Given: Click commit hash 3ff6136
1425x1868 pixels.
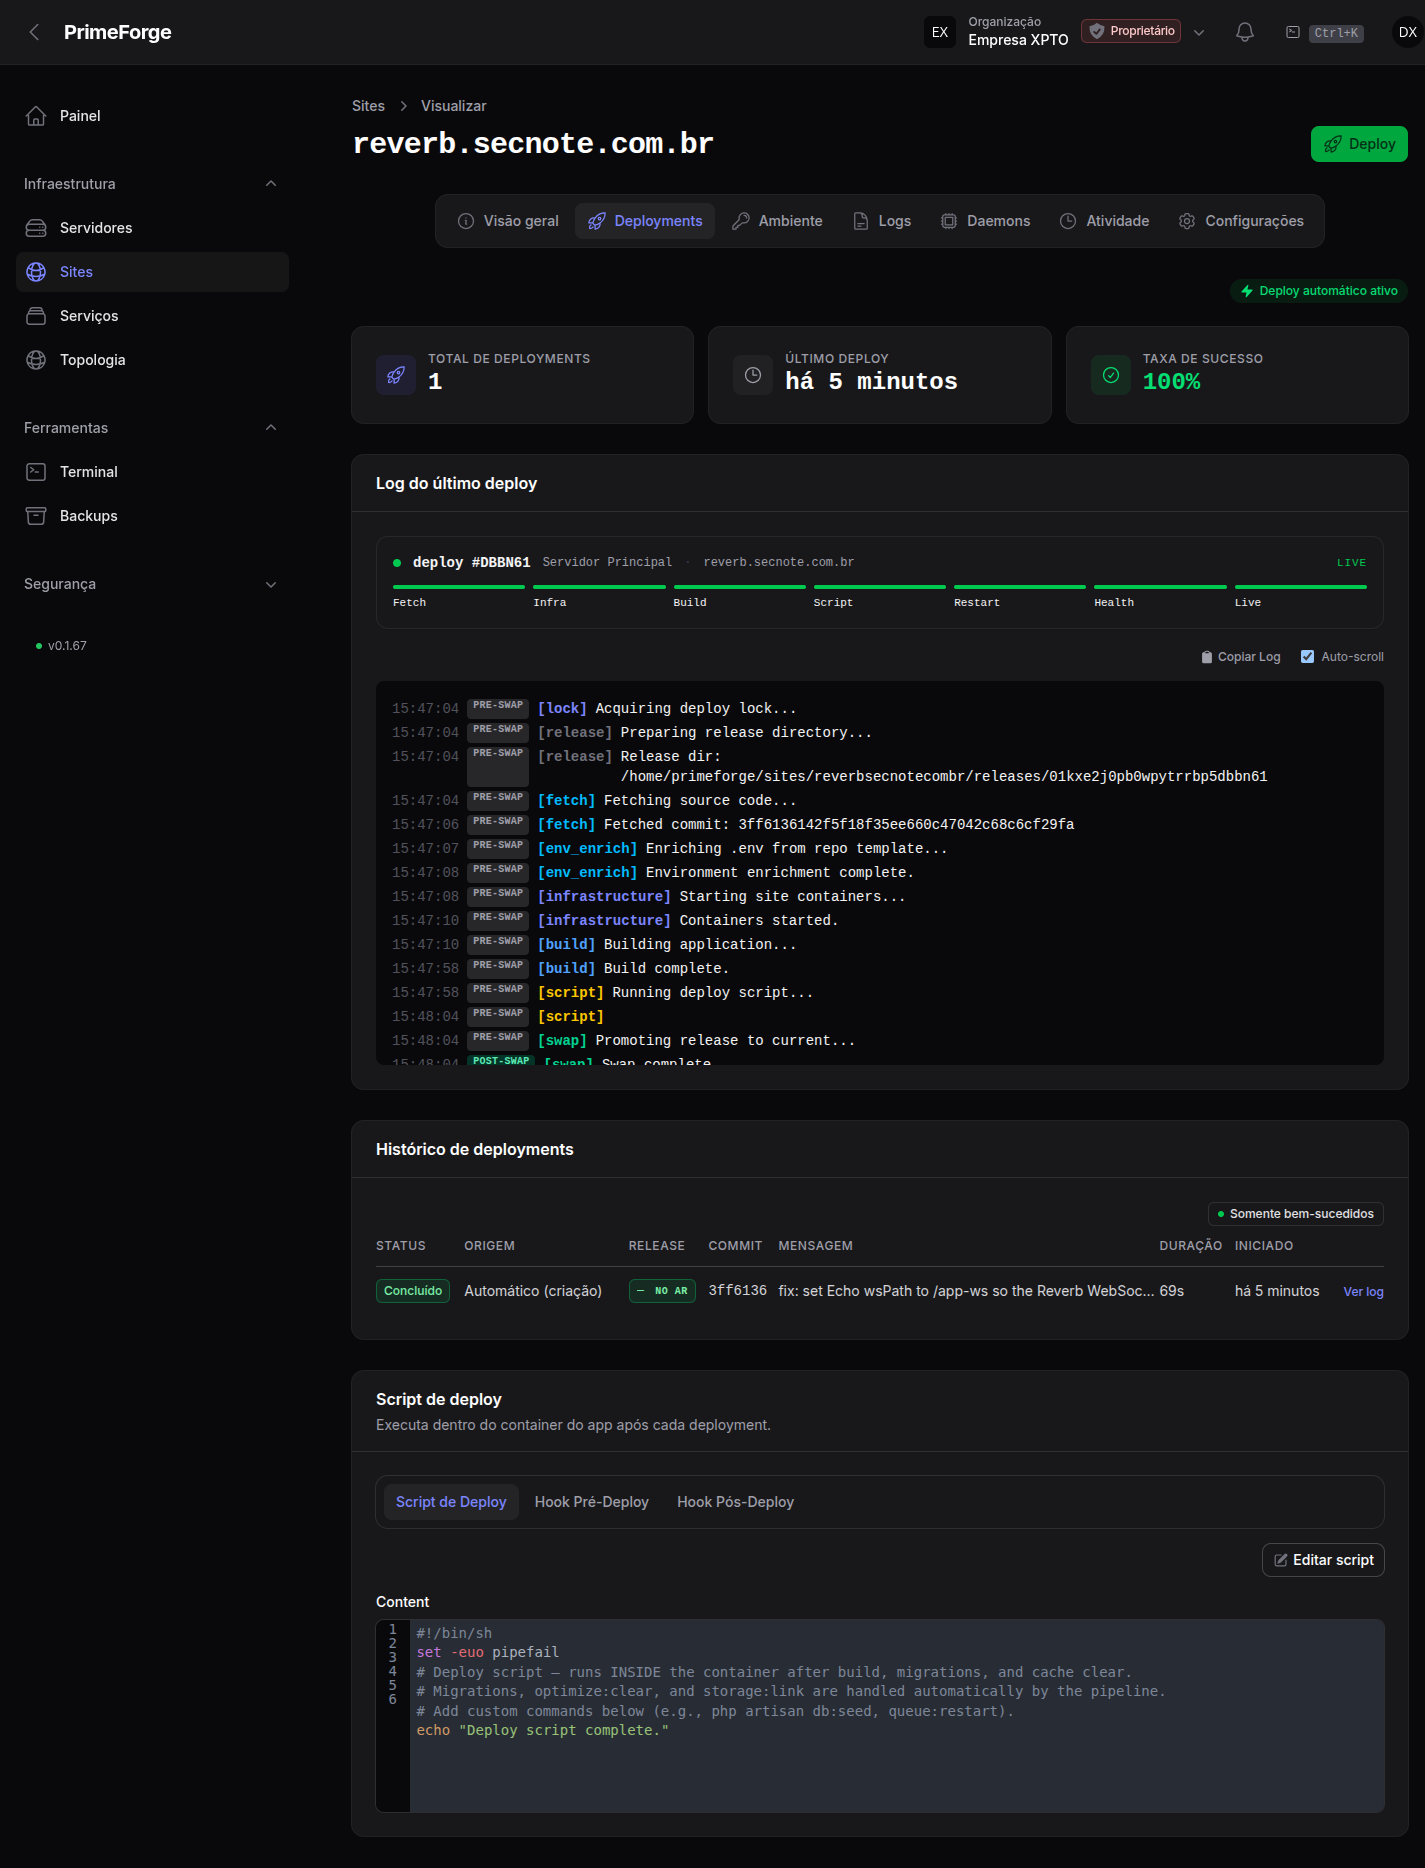Looking at the screenshot, I should tap(738, 1291).
